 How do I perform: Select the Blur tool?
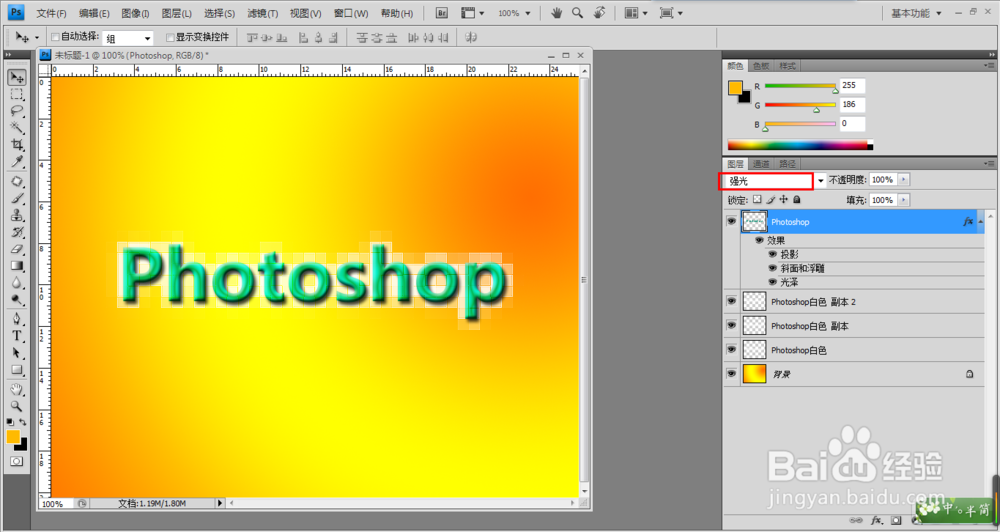(x=17, y=283)
